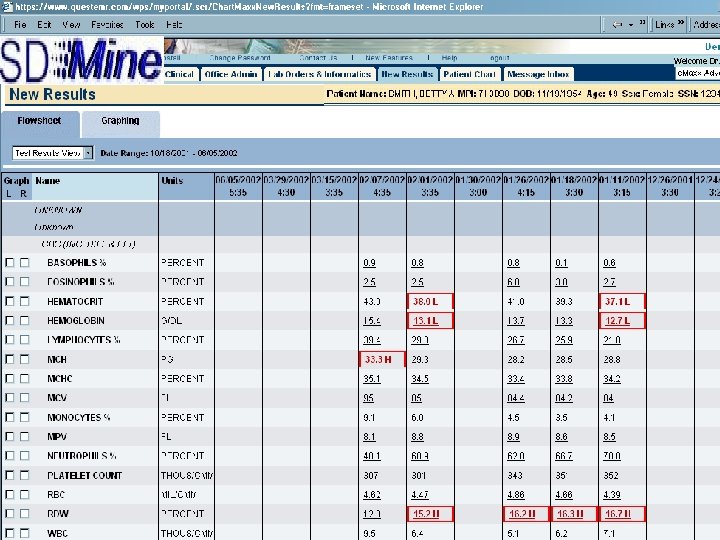
Task: Click the Units column header
Action: pos(186,186)
